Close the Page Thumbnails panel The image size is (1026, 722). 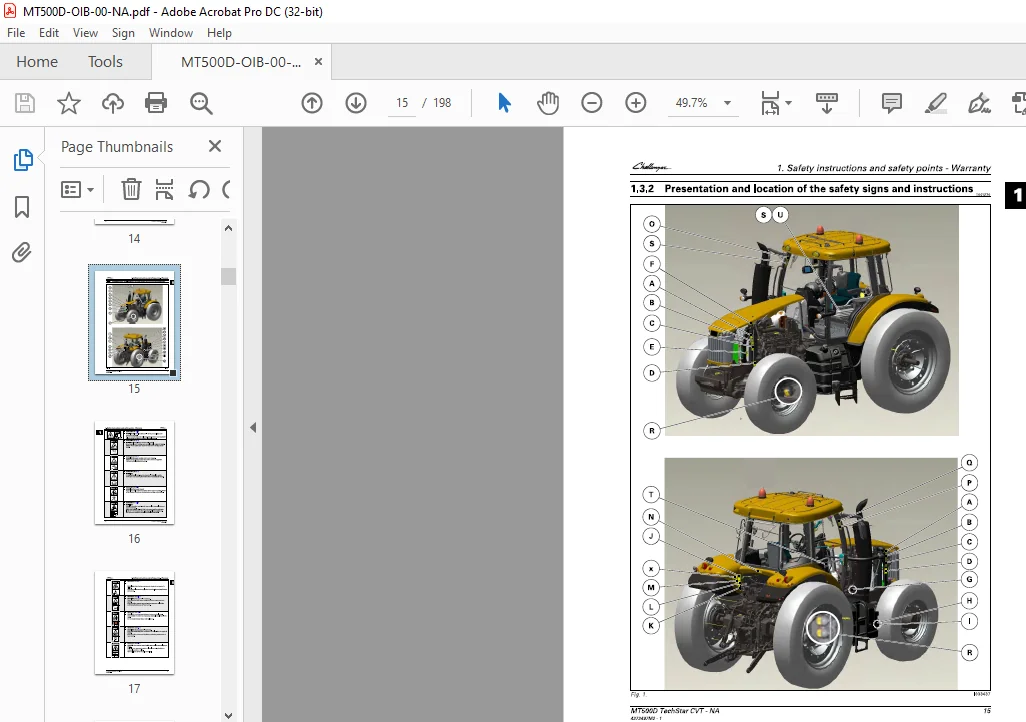coord(215,146)
